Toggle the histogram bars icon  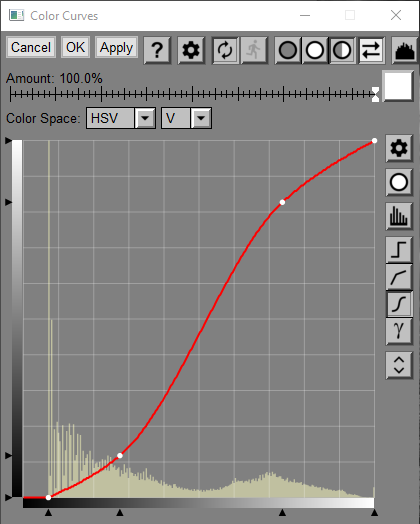click(399, 216)
